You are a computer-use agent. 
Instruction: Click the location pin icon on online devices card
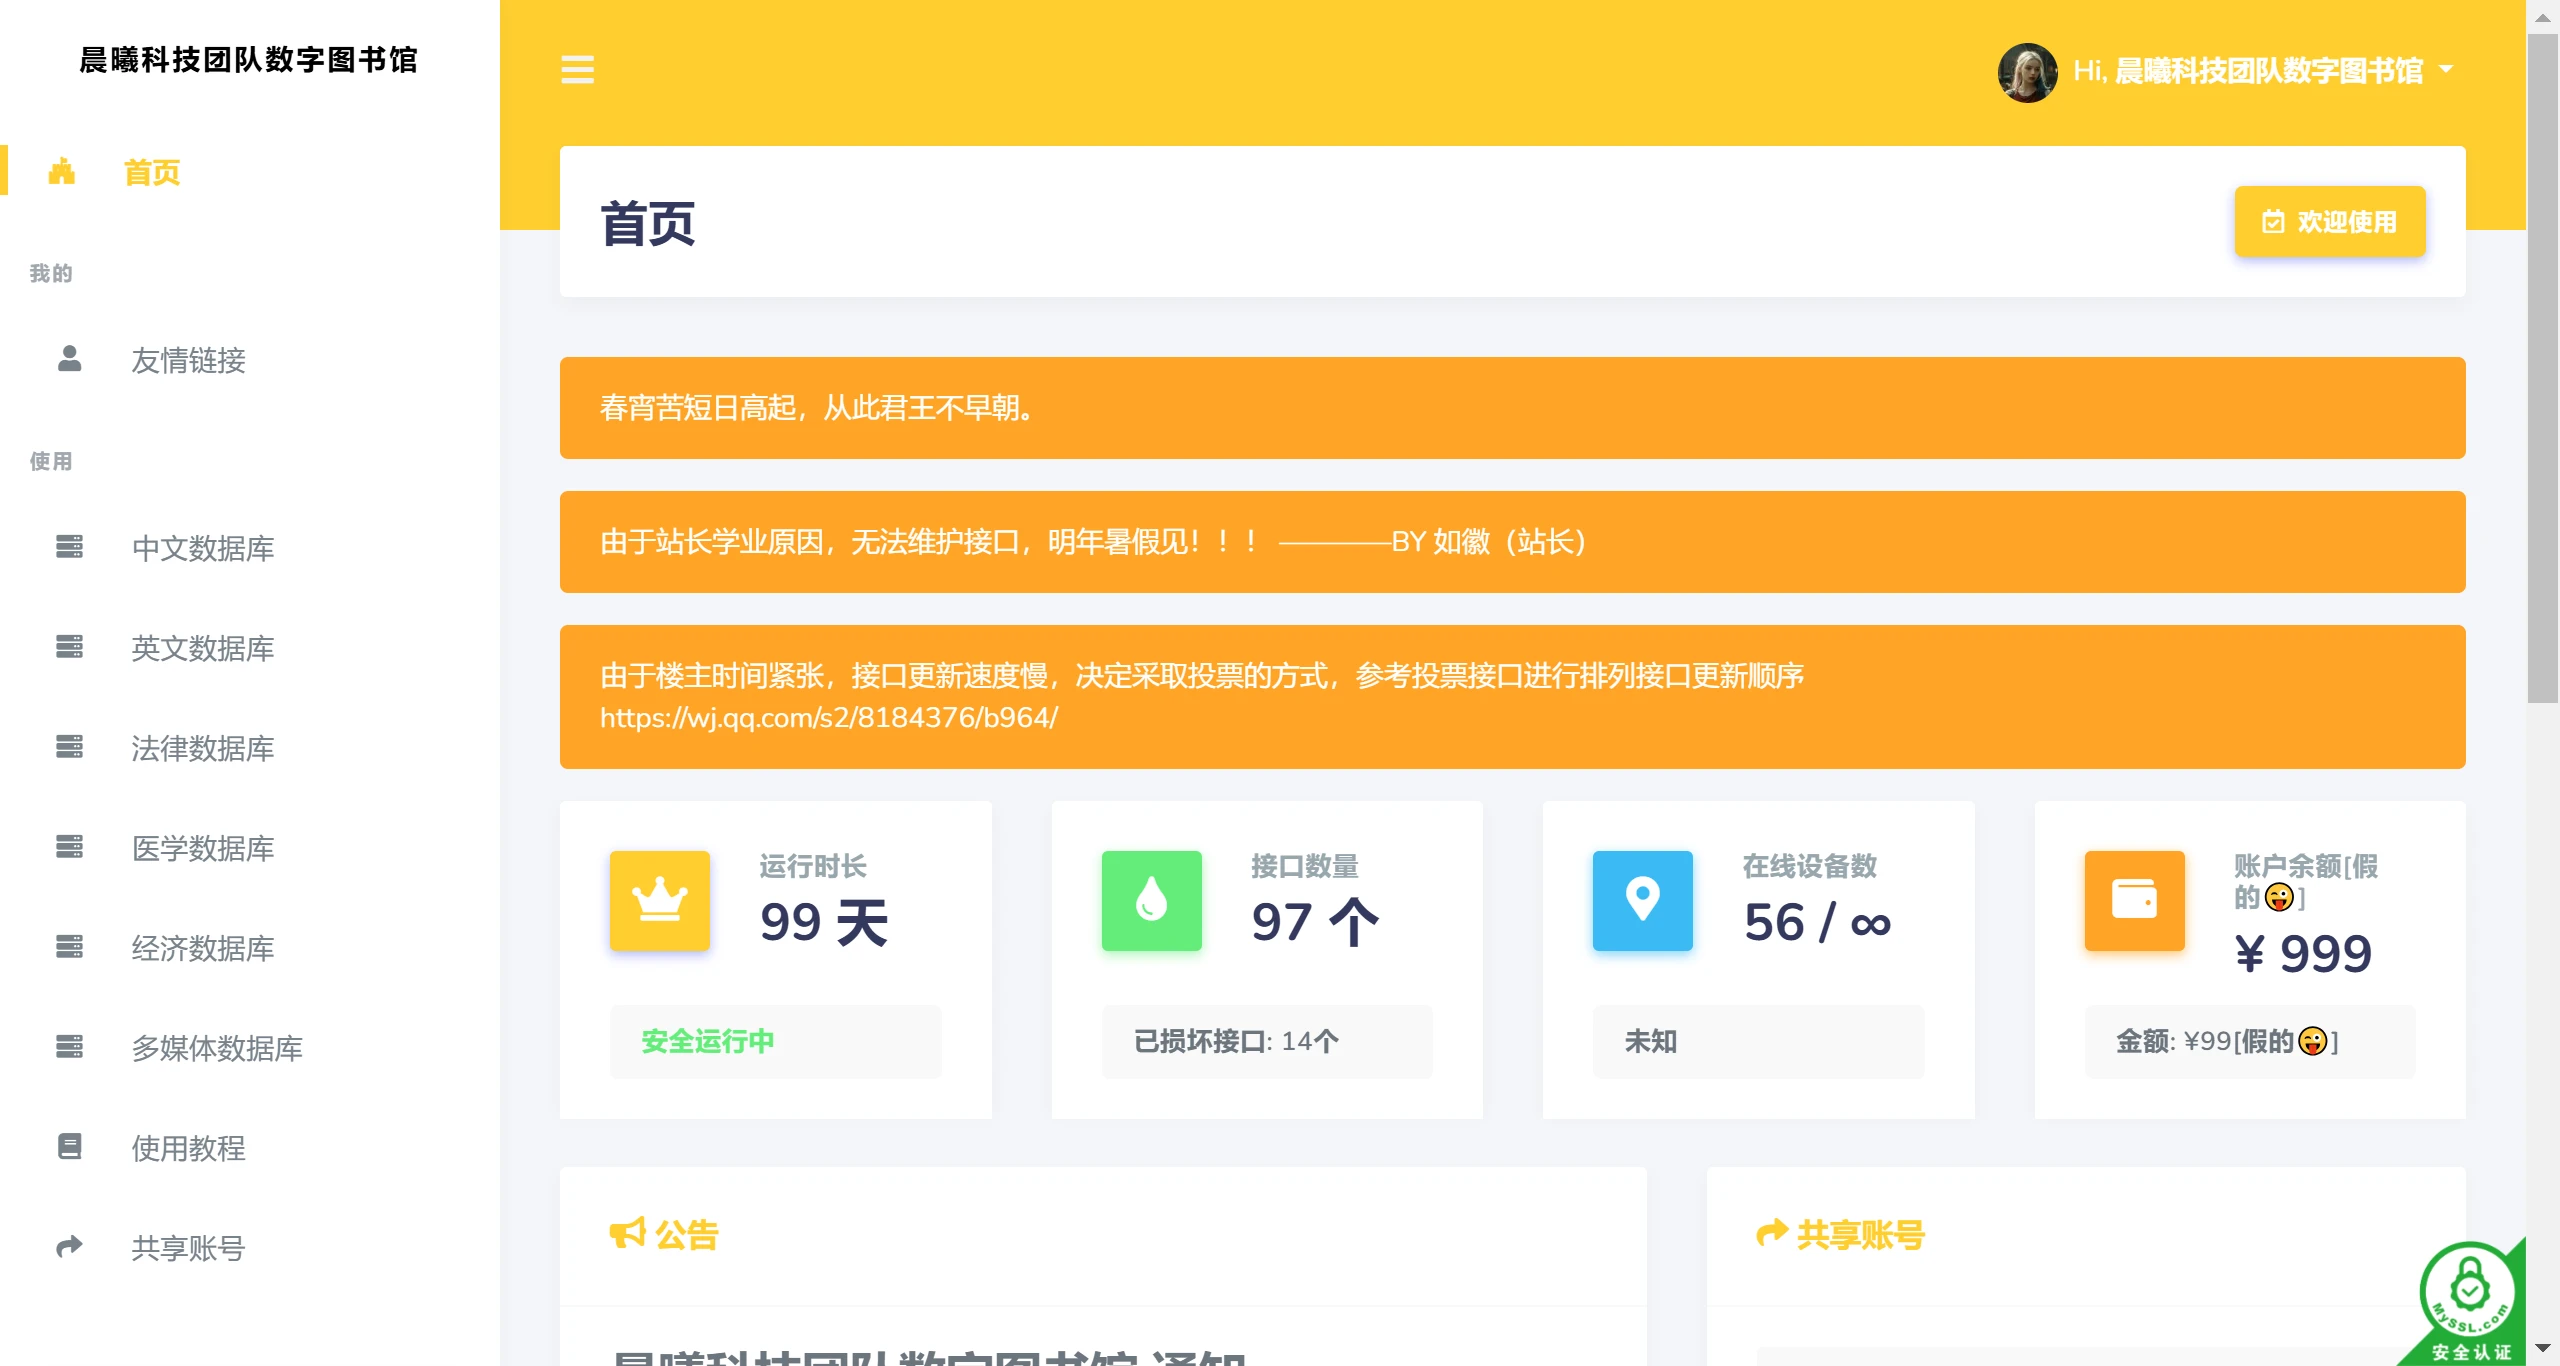(x=1643, y=900)
